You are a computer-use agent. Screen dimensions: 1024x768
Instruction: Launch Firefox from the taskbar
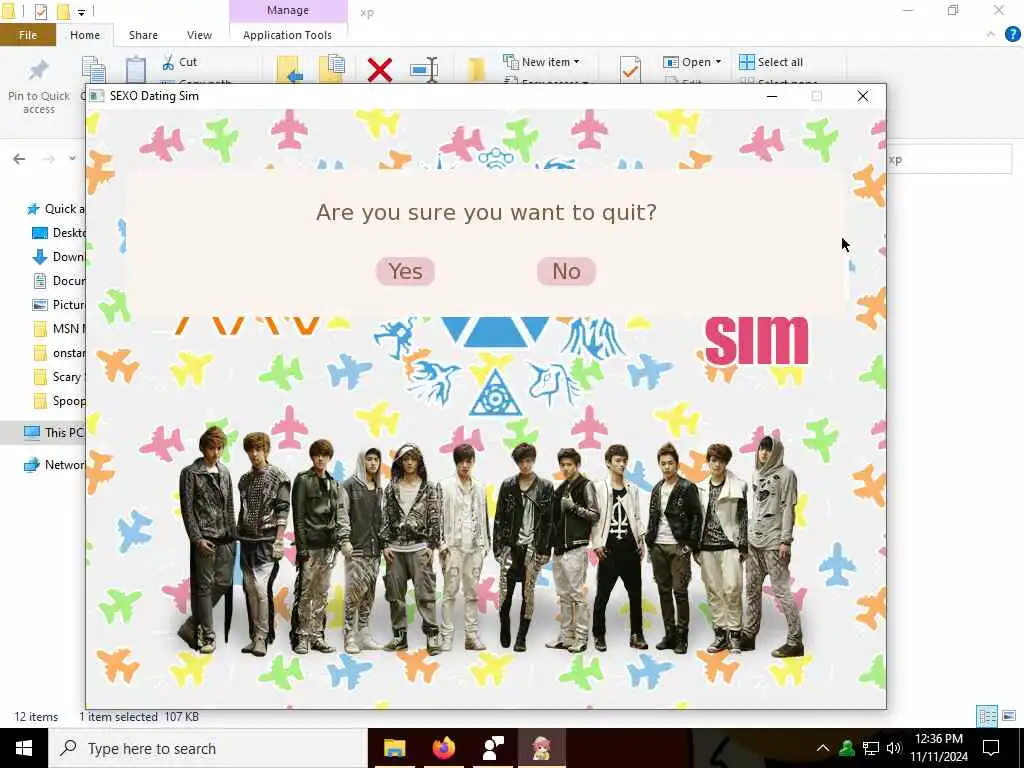(443, 748)
